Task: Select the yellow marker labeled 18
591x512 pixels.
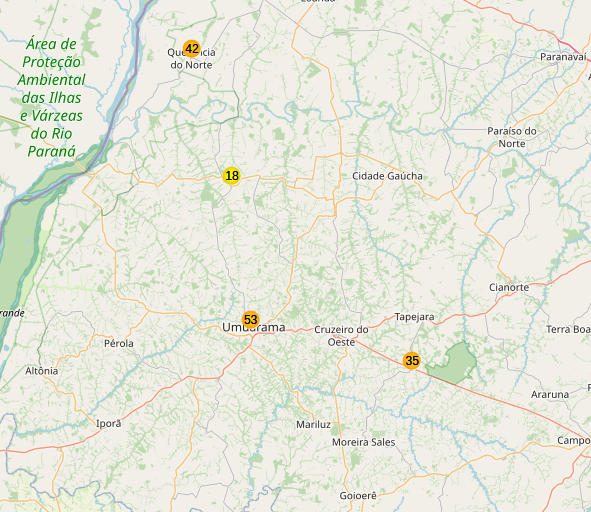Action: coord(231,176)
